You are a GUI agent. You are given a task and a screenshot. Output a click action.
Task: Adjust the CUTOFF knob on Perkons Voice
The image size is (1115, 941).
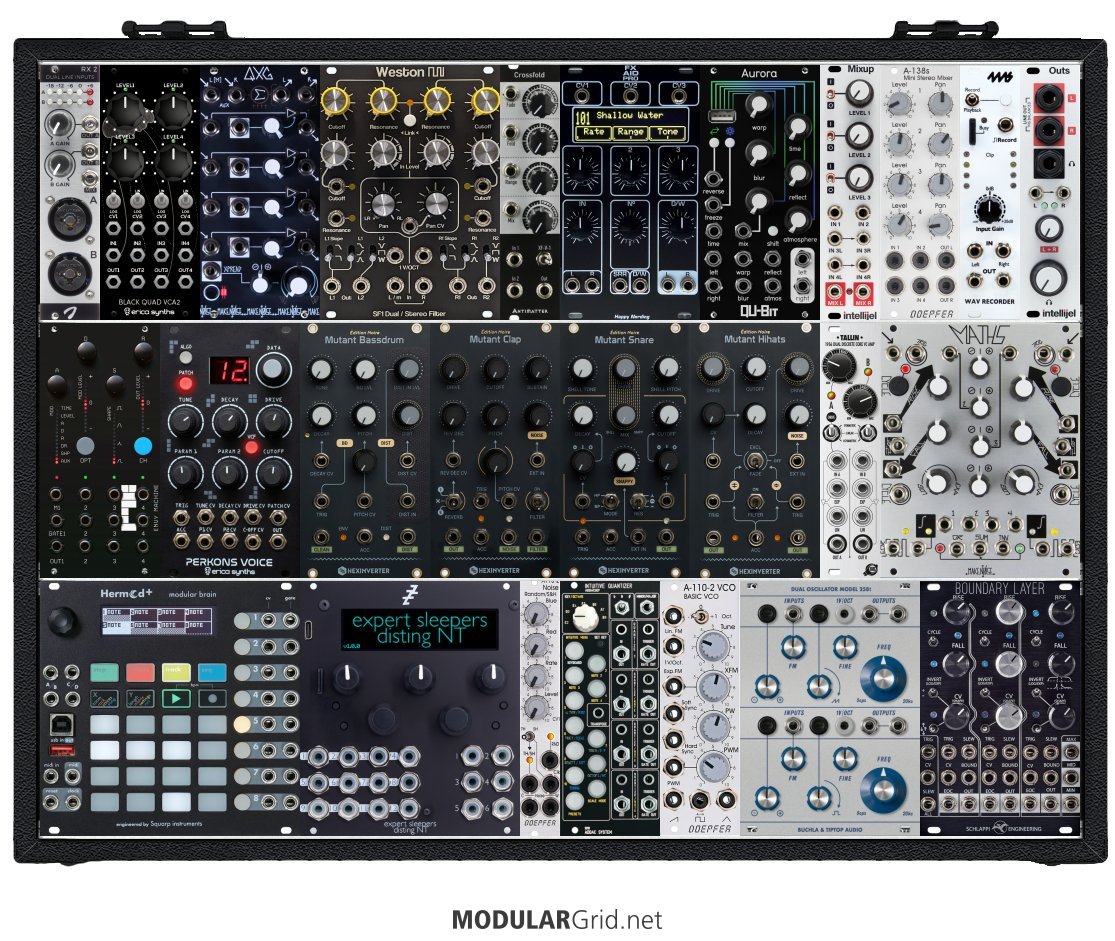[x=273, y=472]
